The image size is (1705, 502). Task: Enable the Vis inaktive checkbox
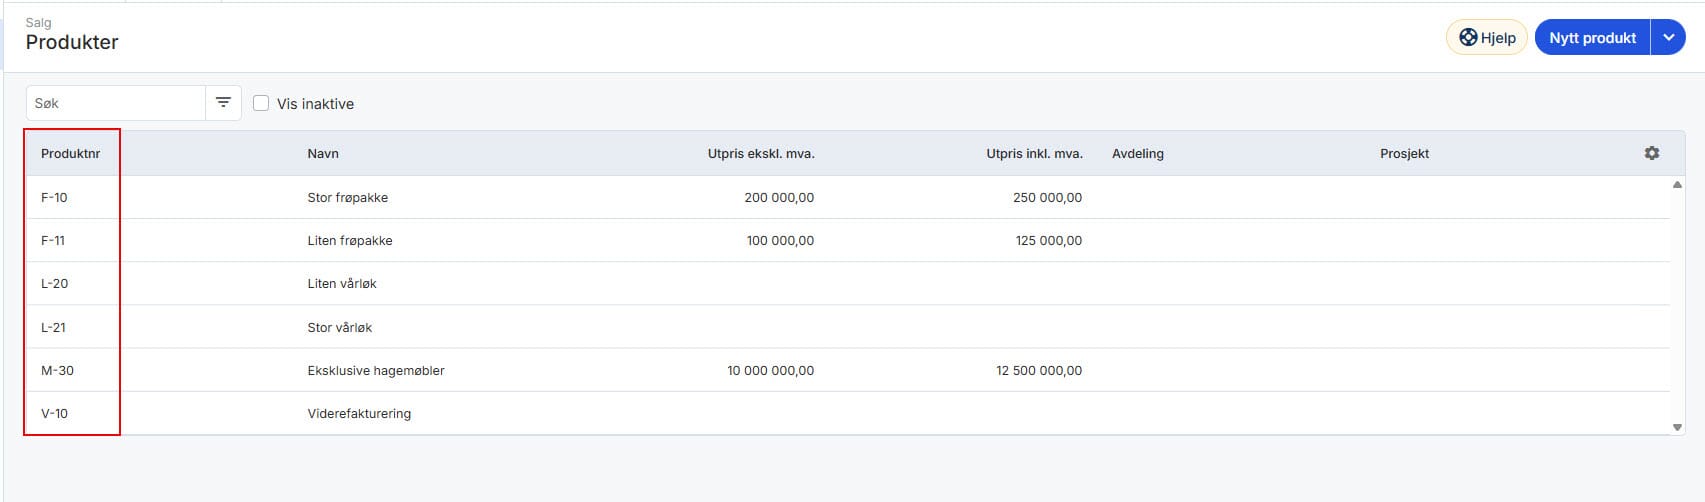tap(261, 103)
